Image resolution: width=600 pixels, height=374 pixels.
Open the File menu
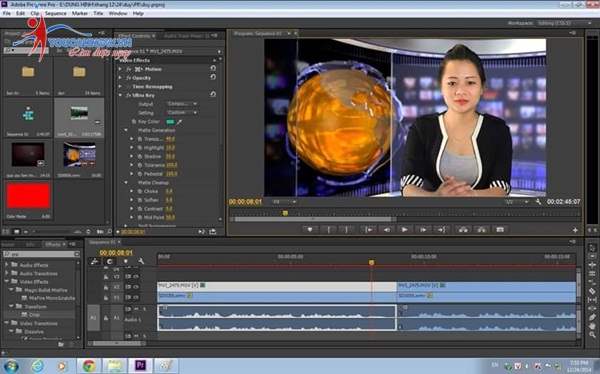pos(7,13)
